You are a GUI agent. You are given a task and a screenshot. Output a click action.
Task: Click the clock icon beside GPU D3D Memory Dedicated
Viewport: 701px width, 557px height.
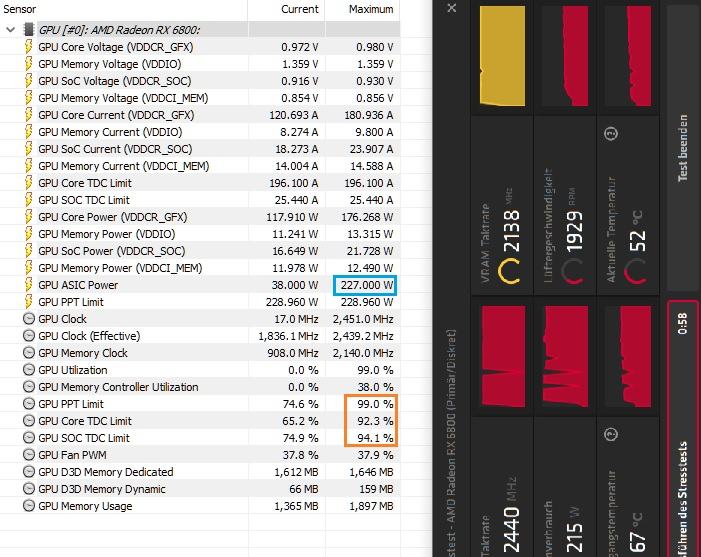coord(29,472)
